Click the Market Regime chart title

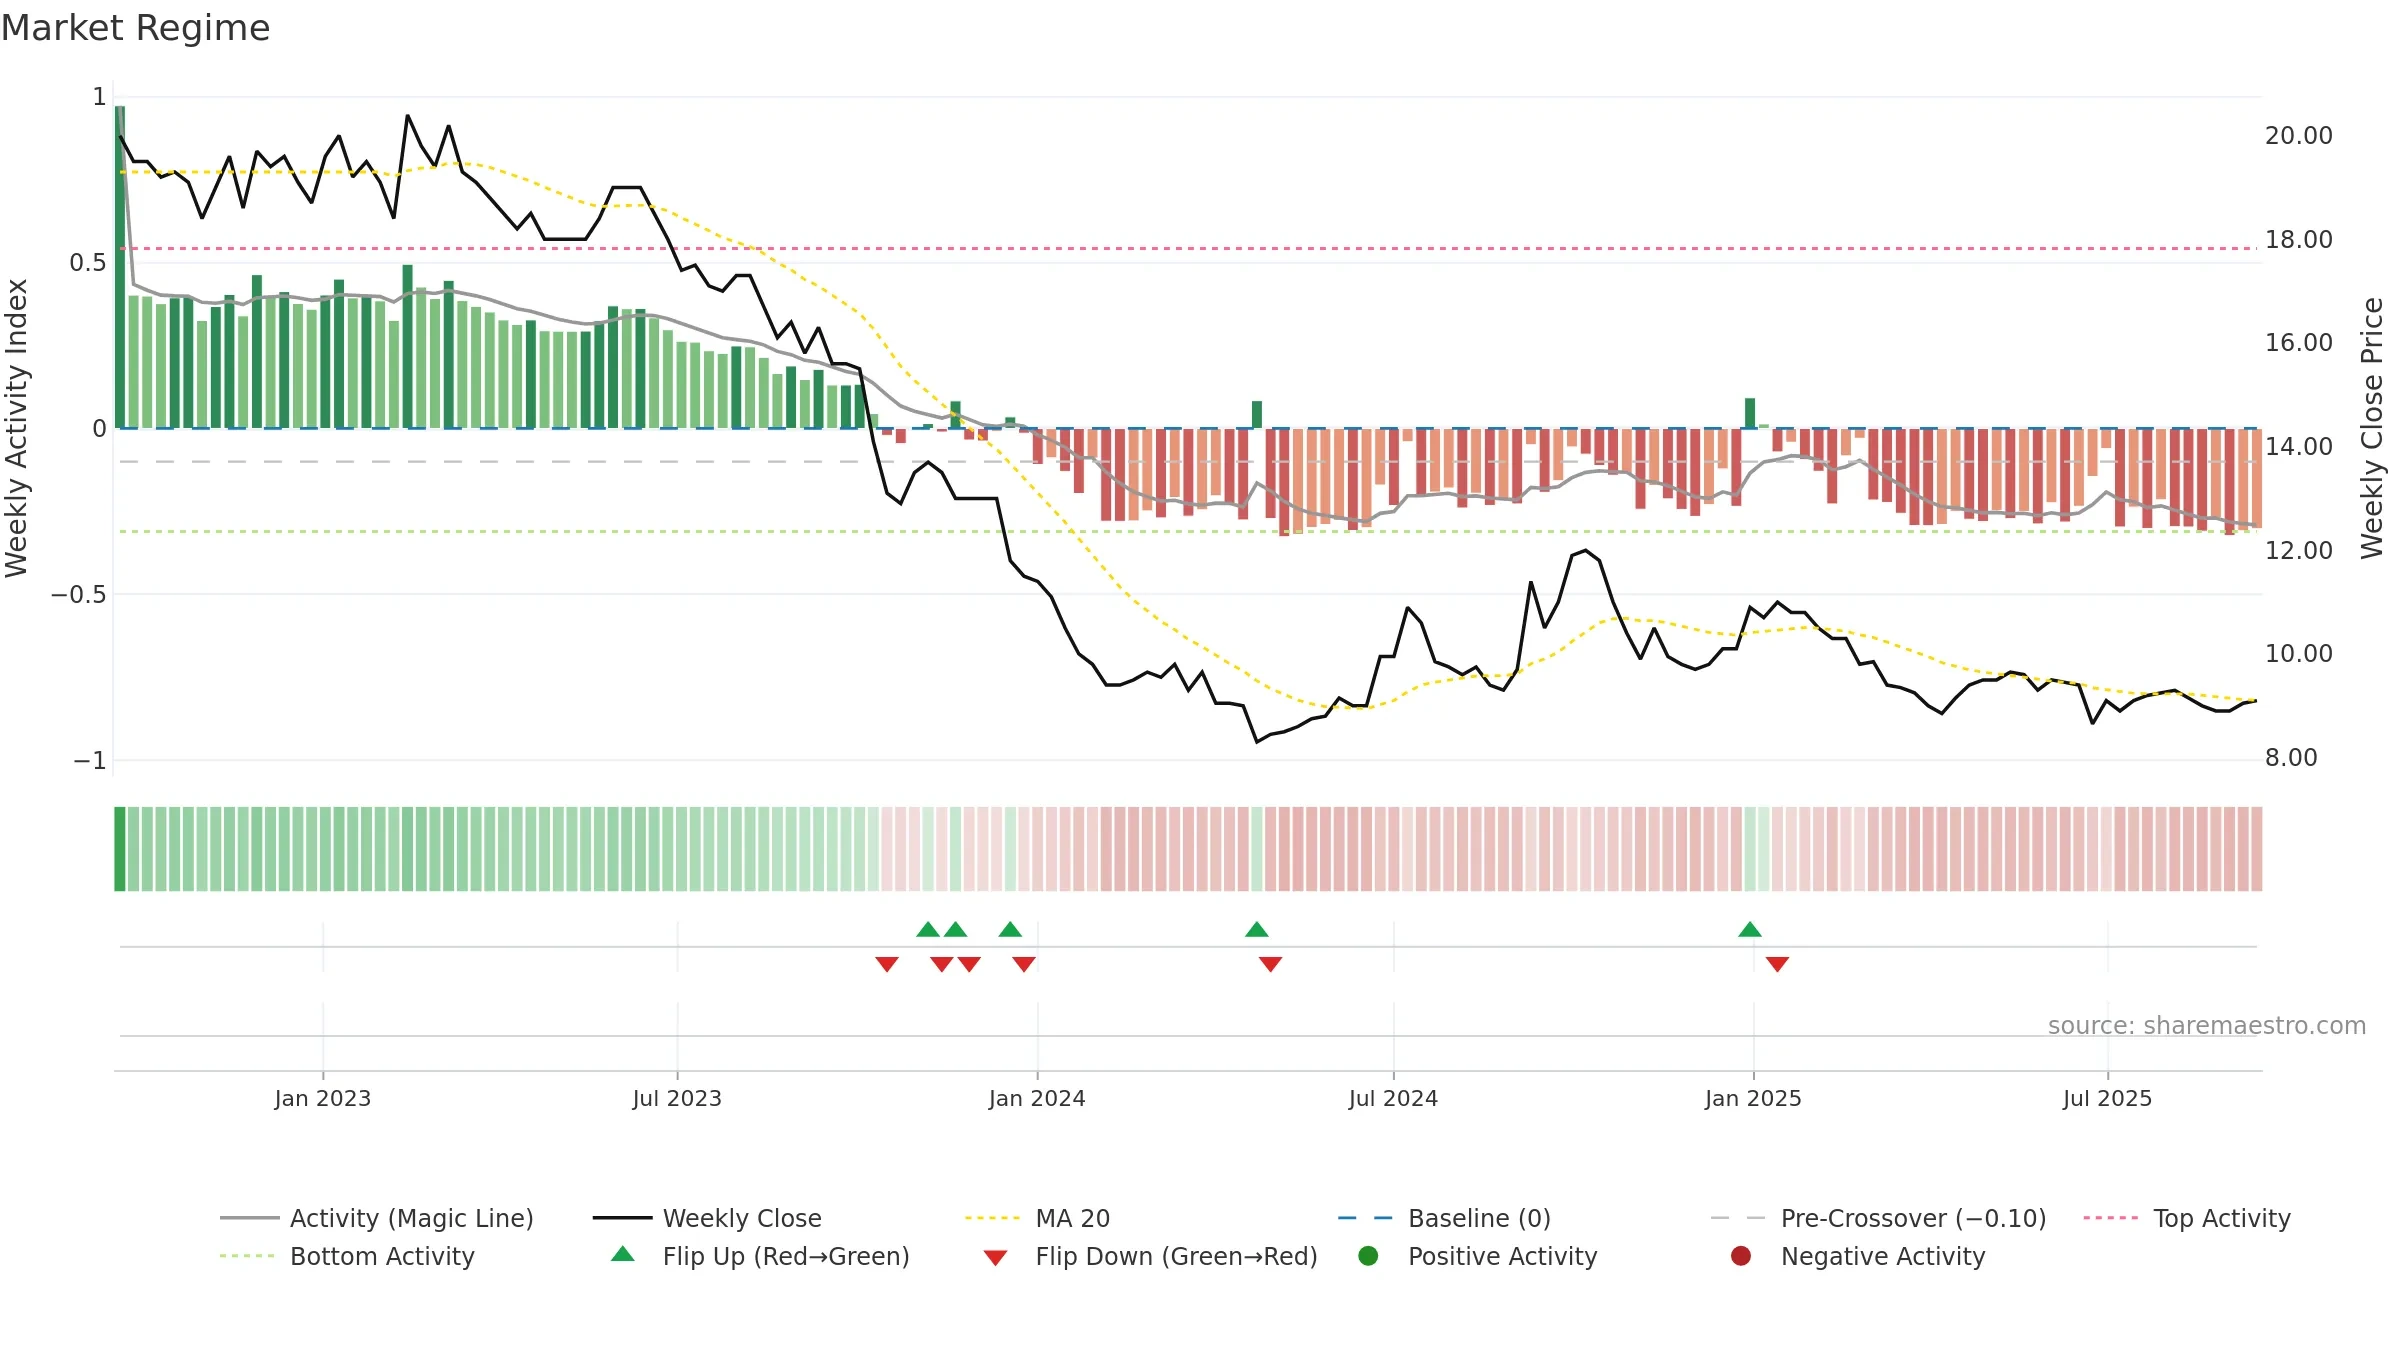[x=135, y=28]
